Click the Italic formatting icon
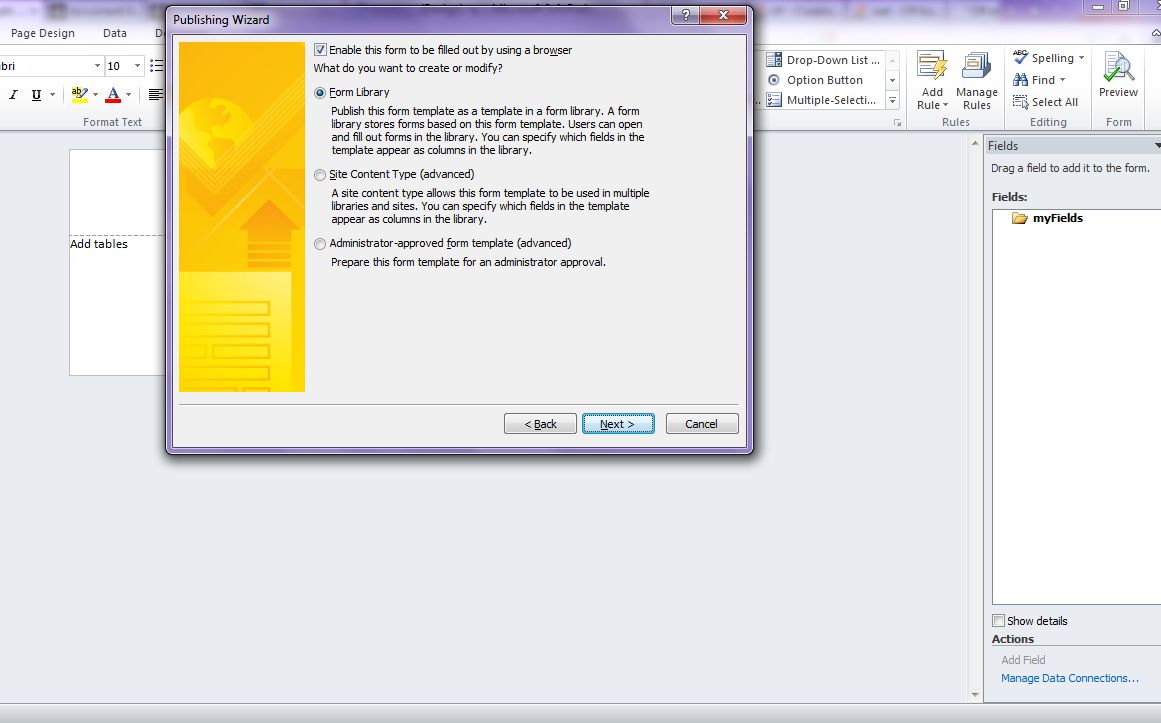This screenshot has height=723, width=1161. pyautogui.click(x=13, y=95)
